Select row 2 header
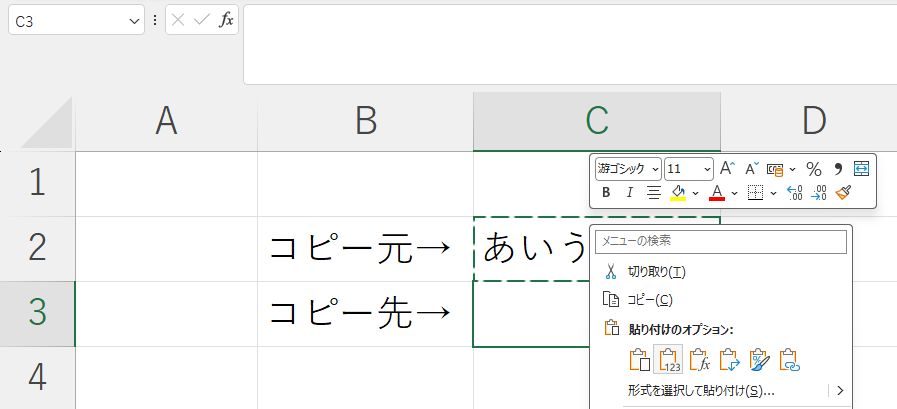This screenshot has width=897, height=409. 37,249
